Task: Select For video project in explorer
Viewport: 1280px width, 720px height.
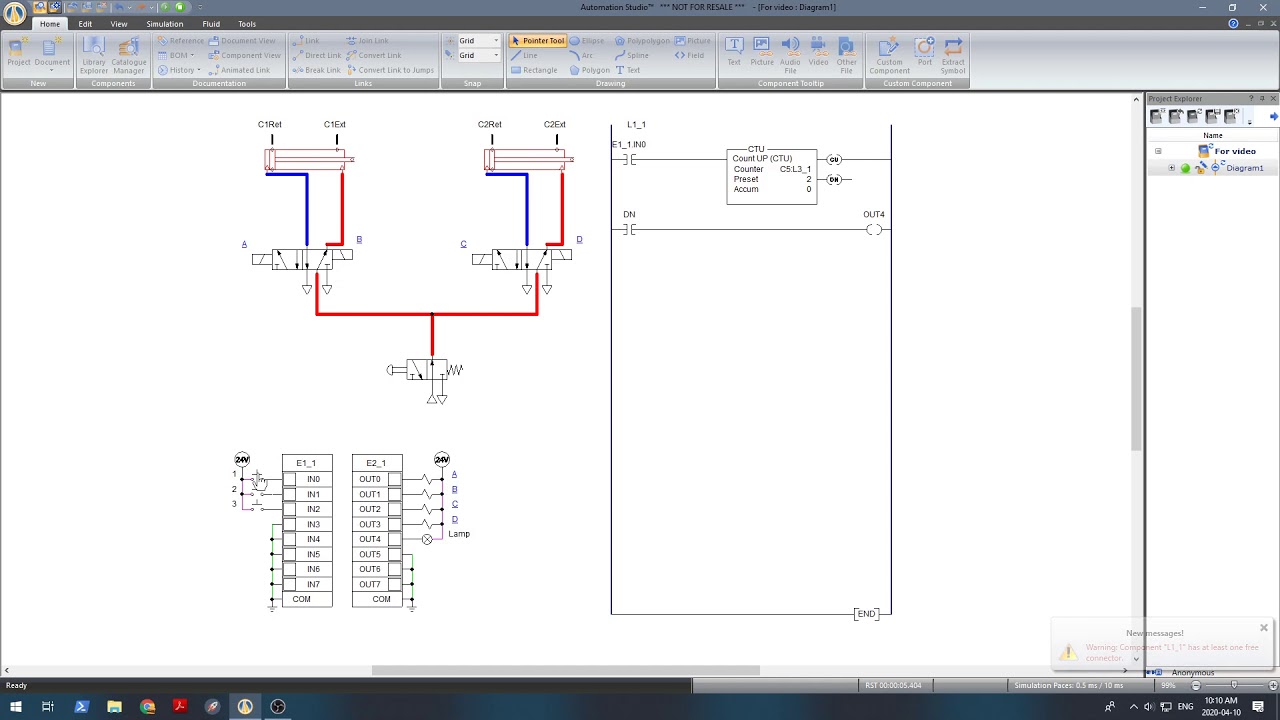Action: pyautogui.click(x=1235, y=151)
